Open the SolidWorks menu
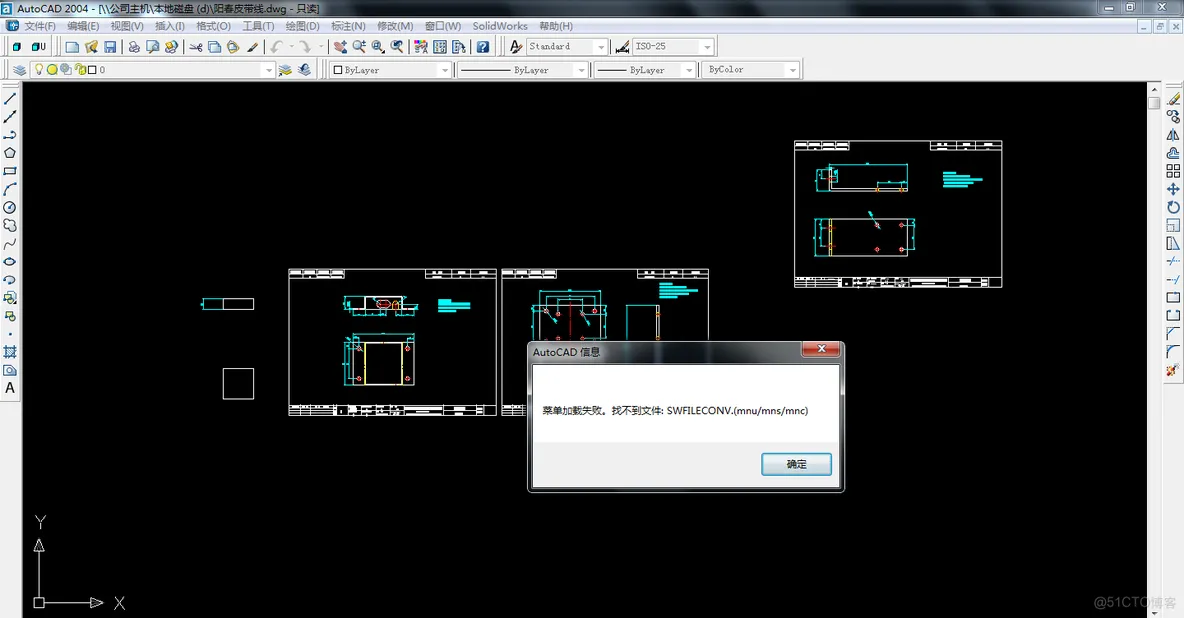 tap(500, 26)
